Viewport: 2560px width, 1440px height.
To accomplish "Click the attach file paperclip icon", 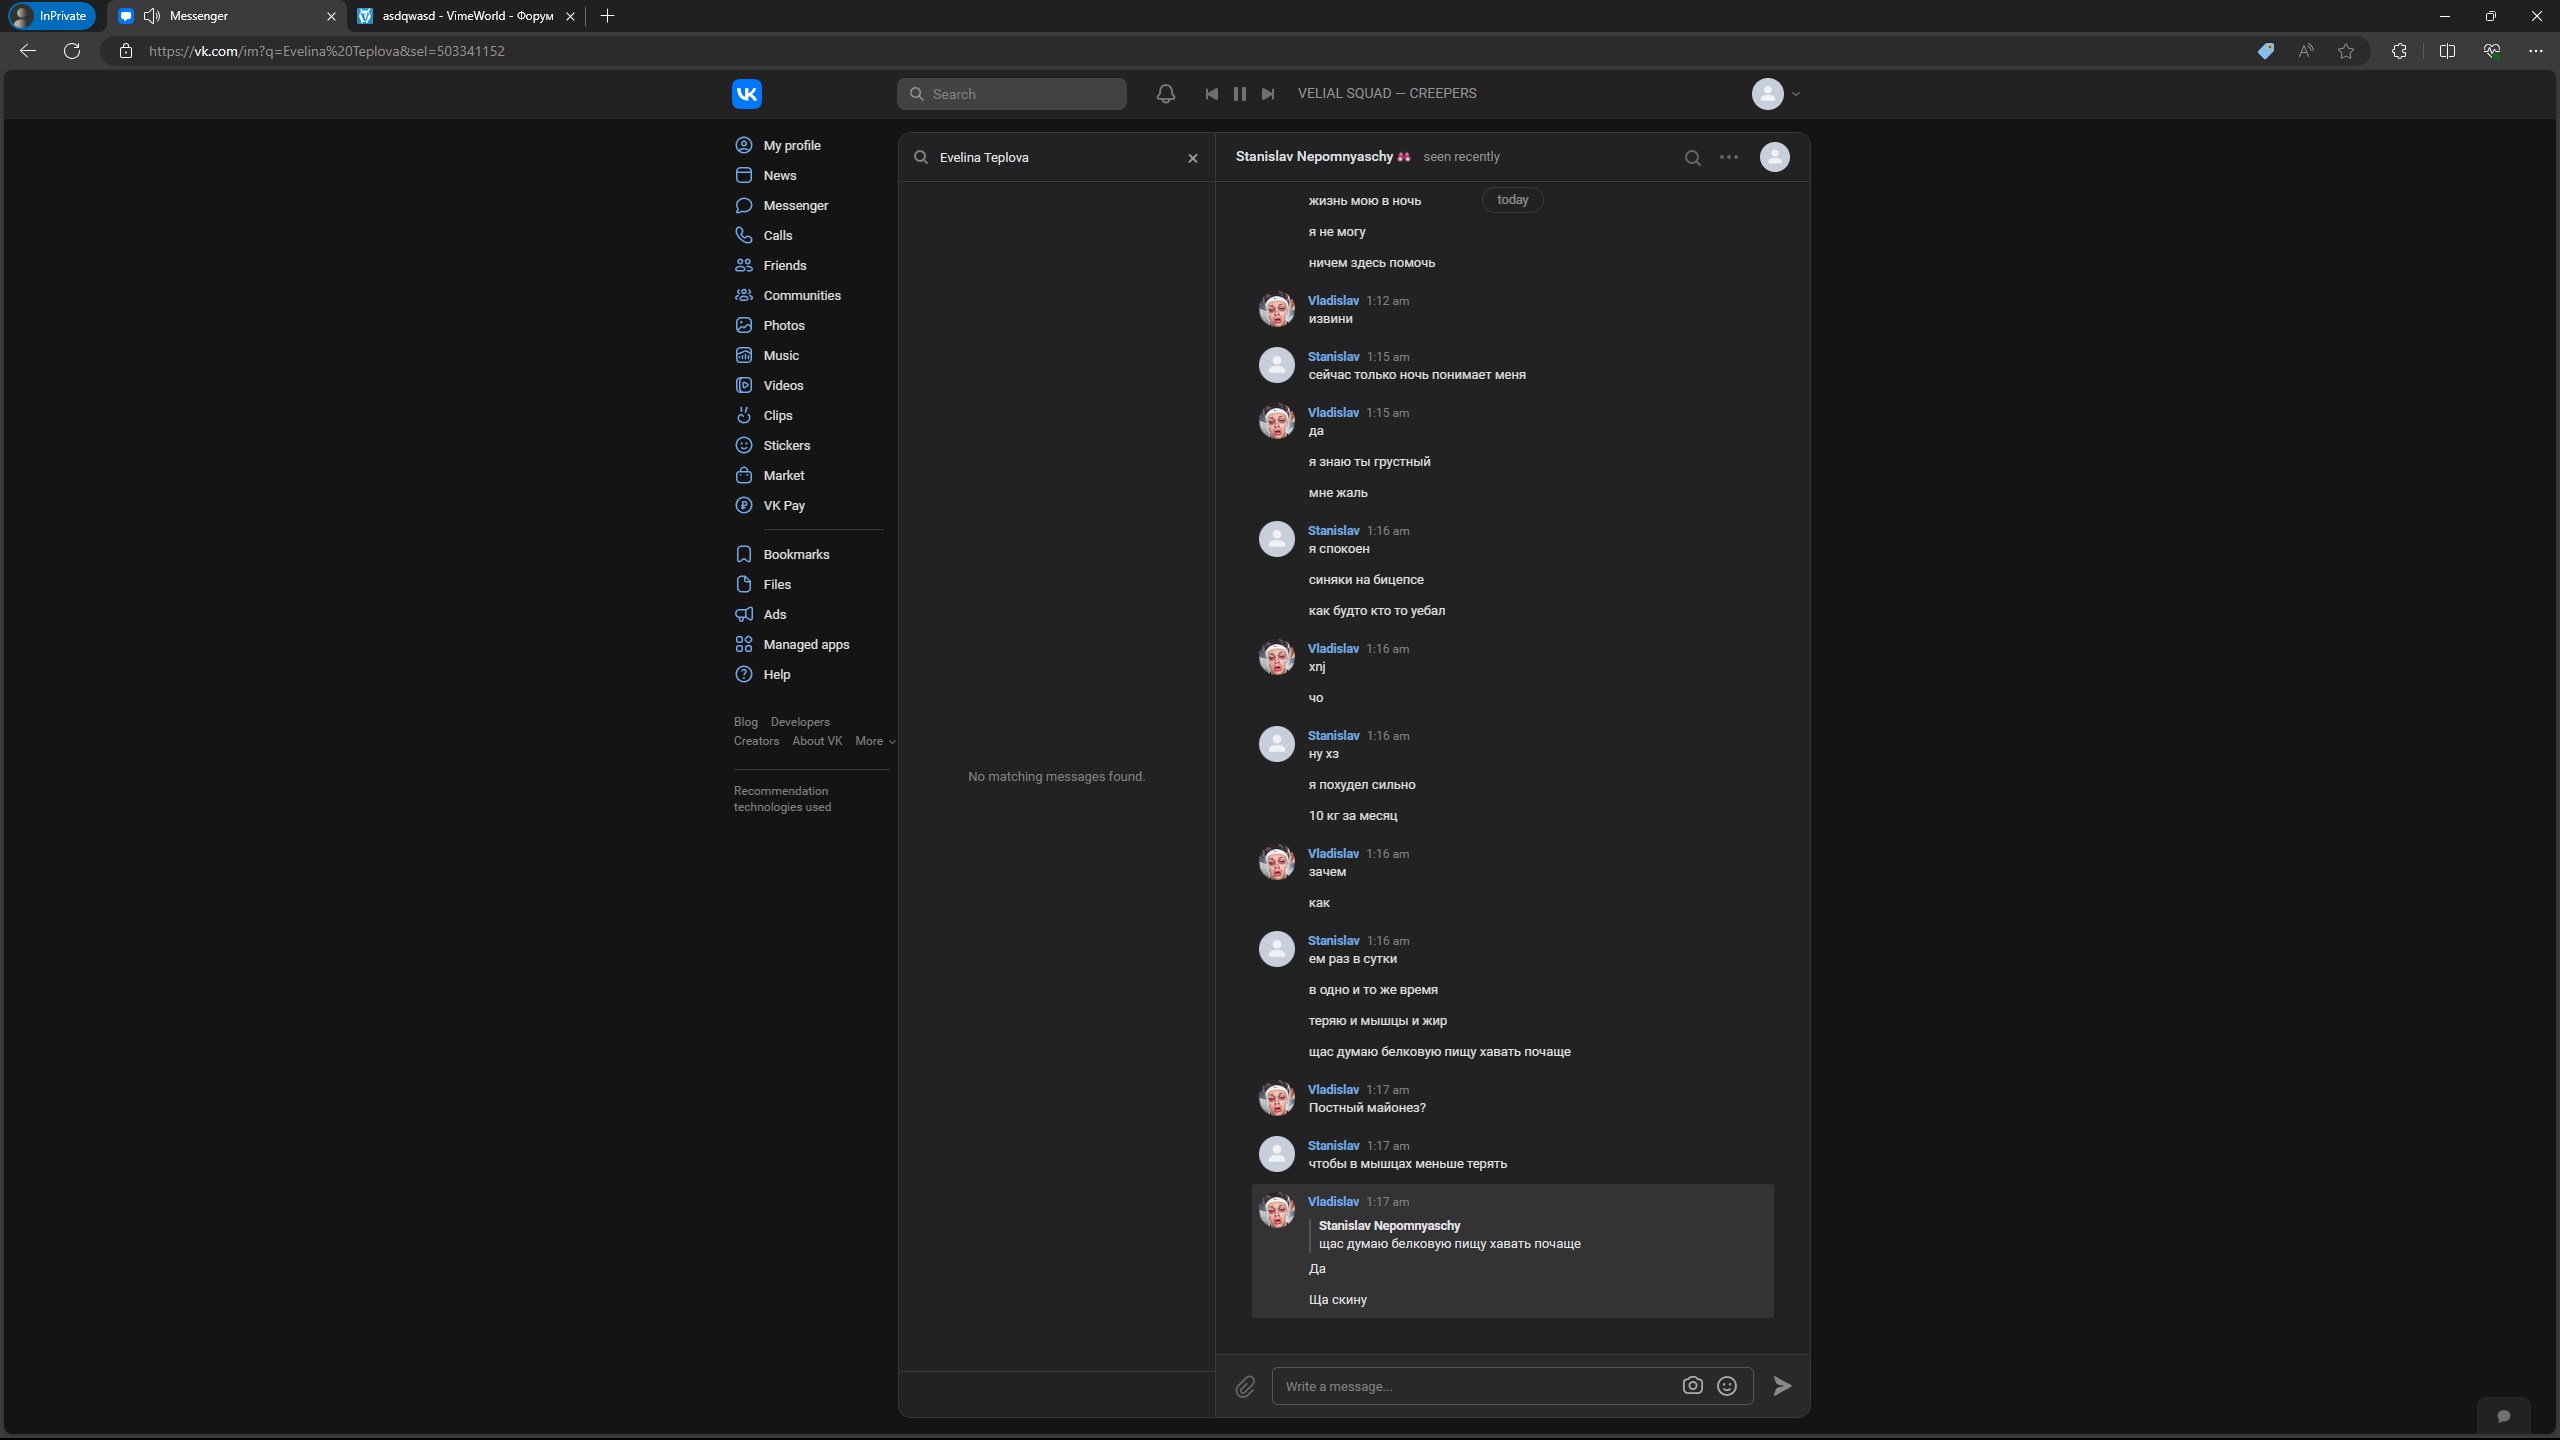I will 1245,1386.
